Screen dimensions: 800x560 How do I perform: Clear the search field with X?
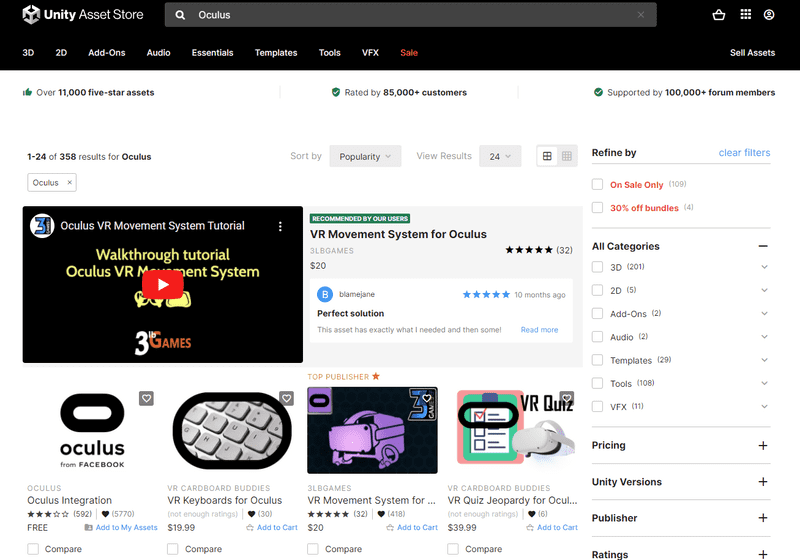coord(641,15)
